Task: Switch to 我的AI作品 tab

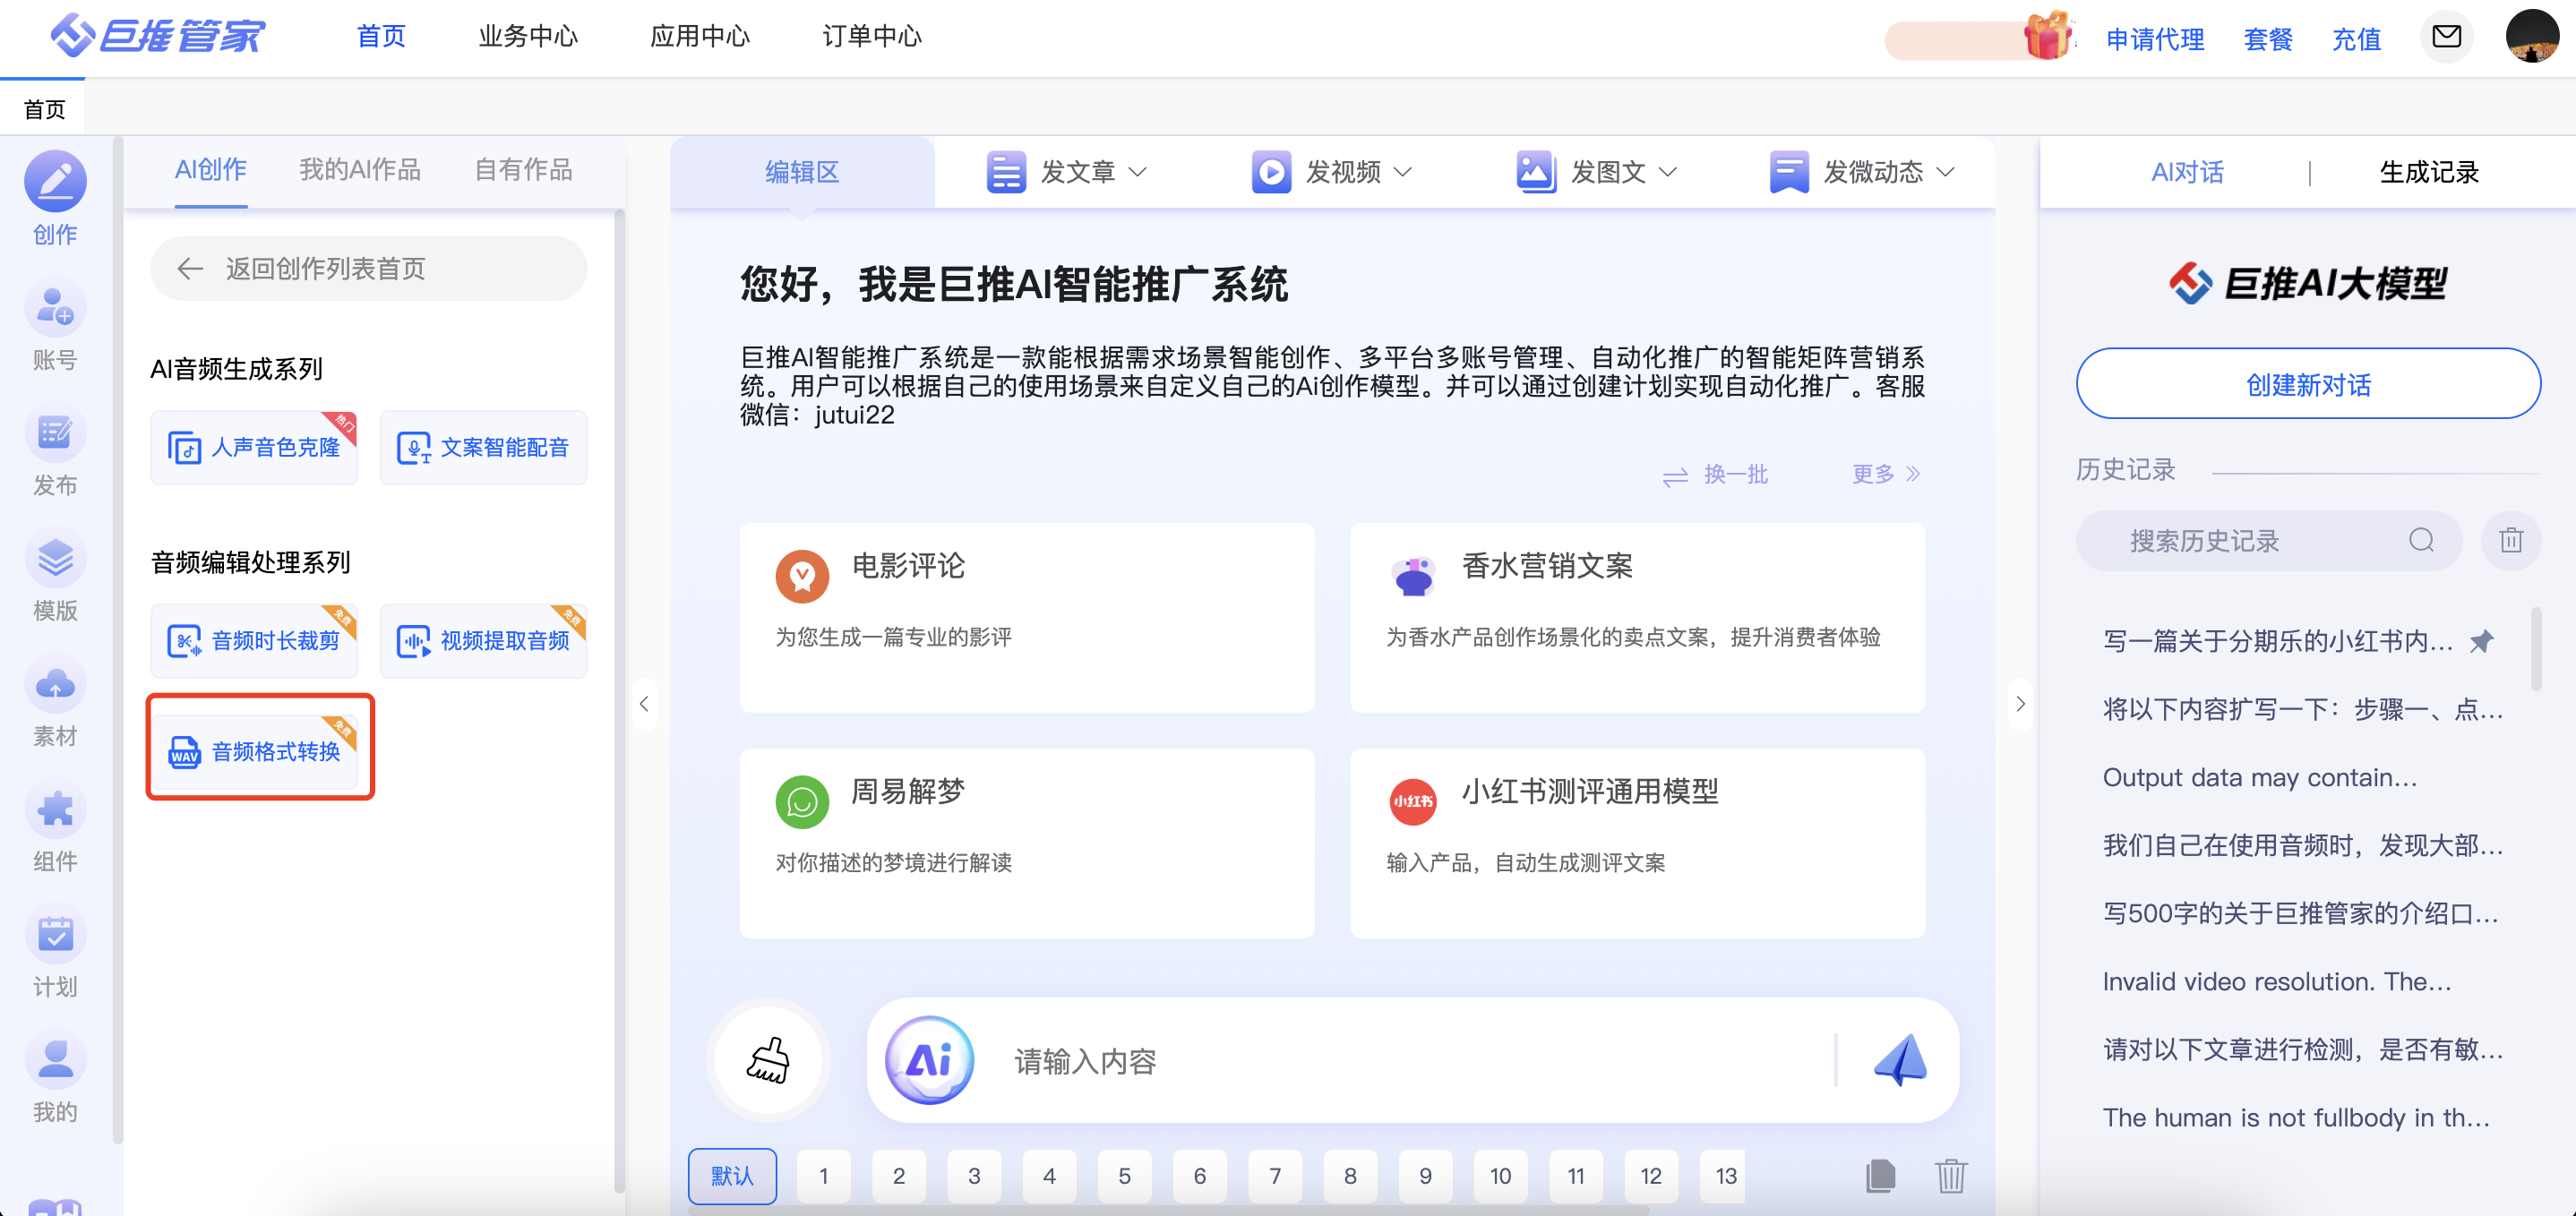Action: click(360, 170)
